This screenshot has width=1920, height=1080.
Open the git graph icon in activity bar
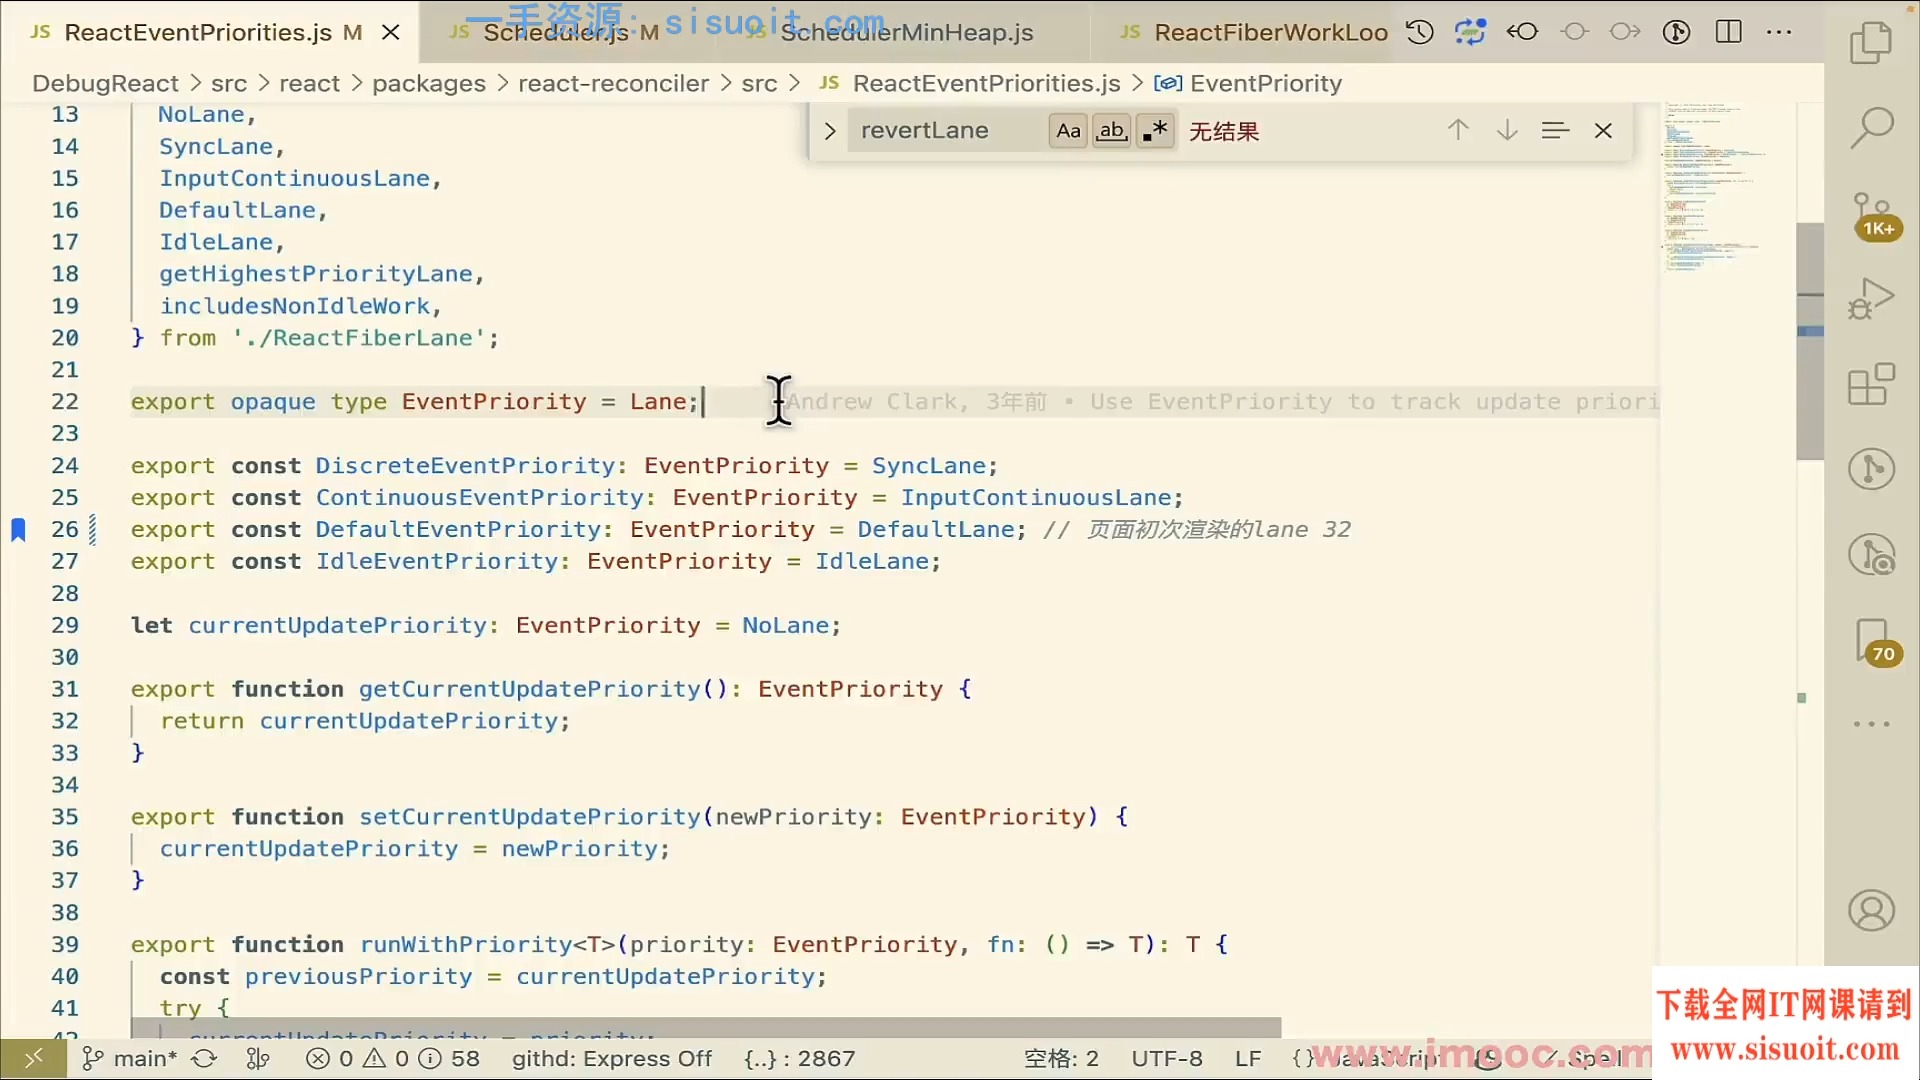1871,468
